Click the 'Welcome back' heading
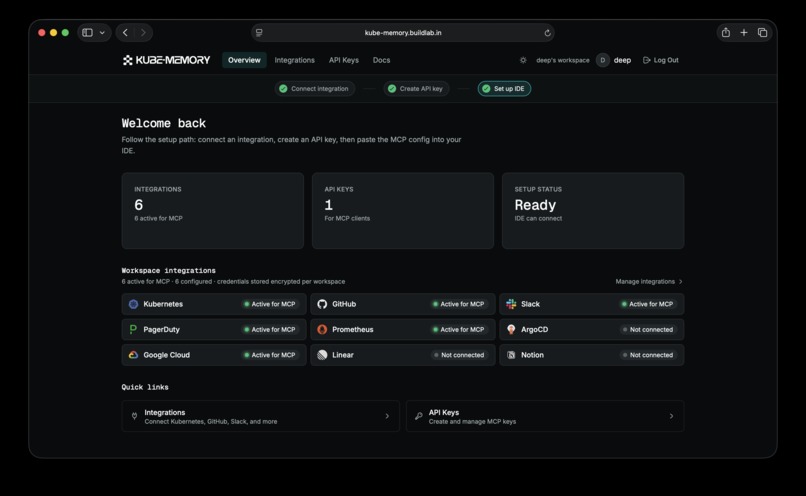The height and width of the screenshot is (496, 806). click(163, 123)
